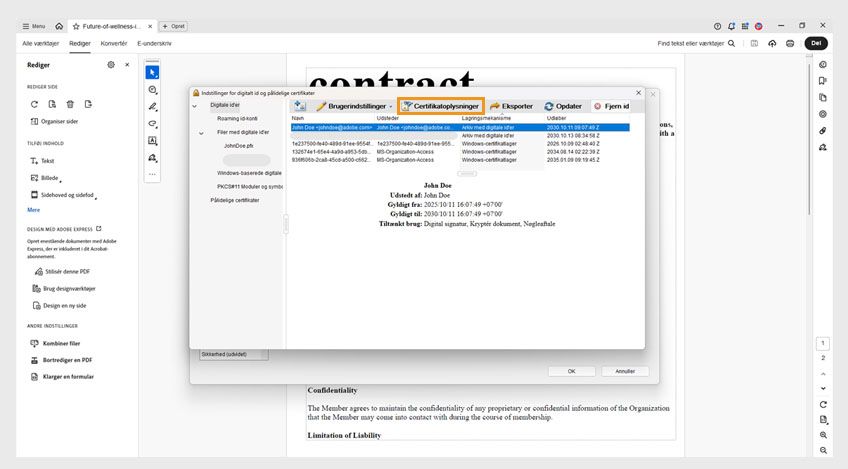
Task: Open Sidehoved og sidefod option
Action: [63, 195]
